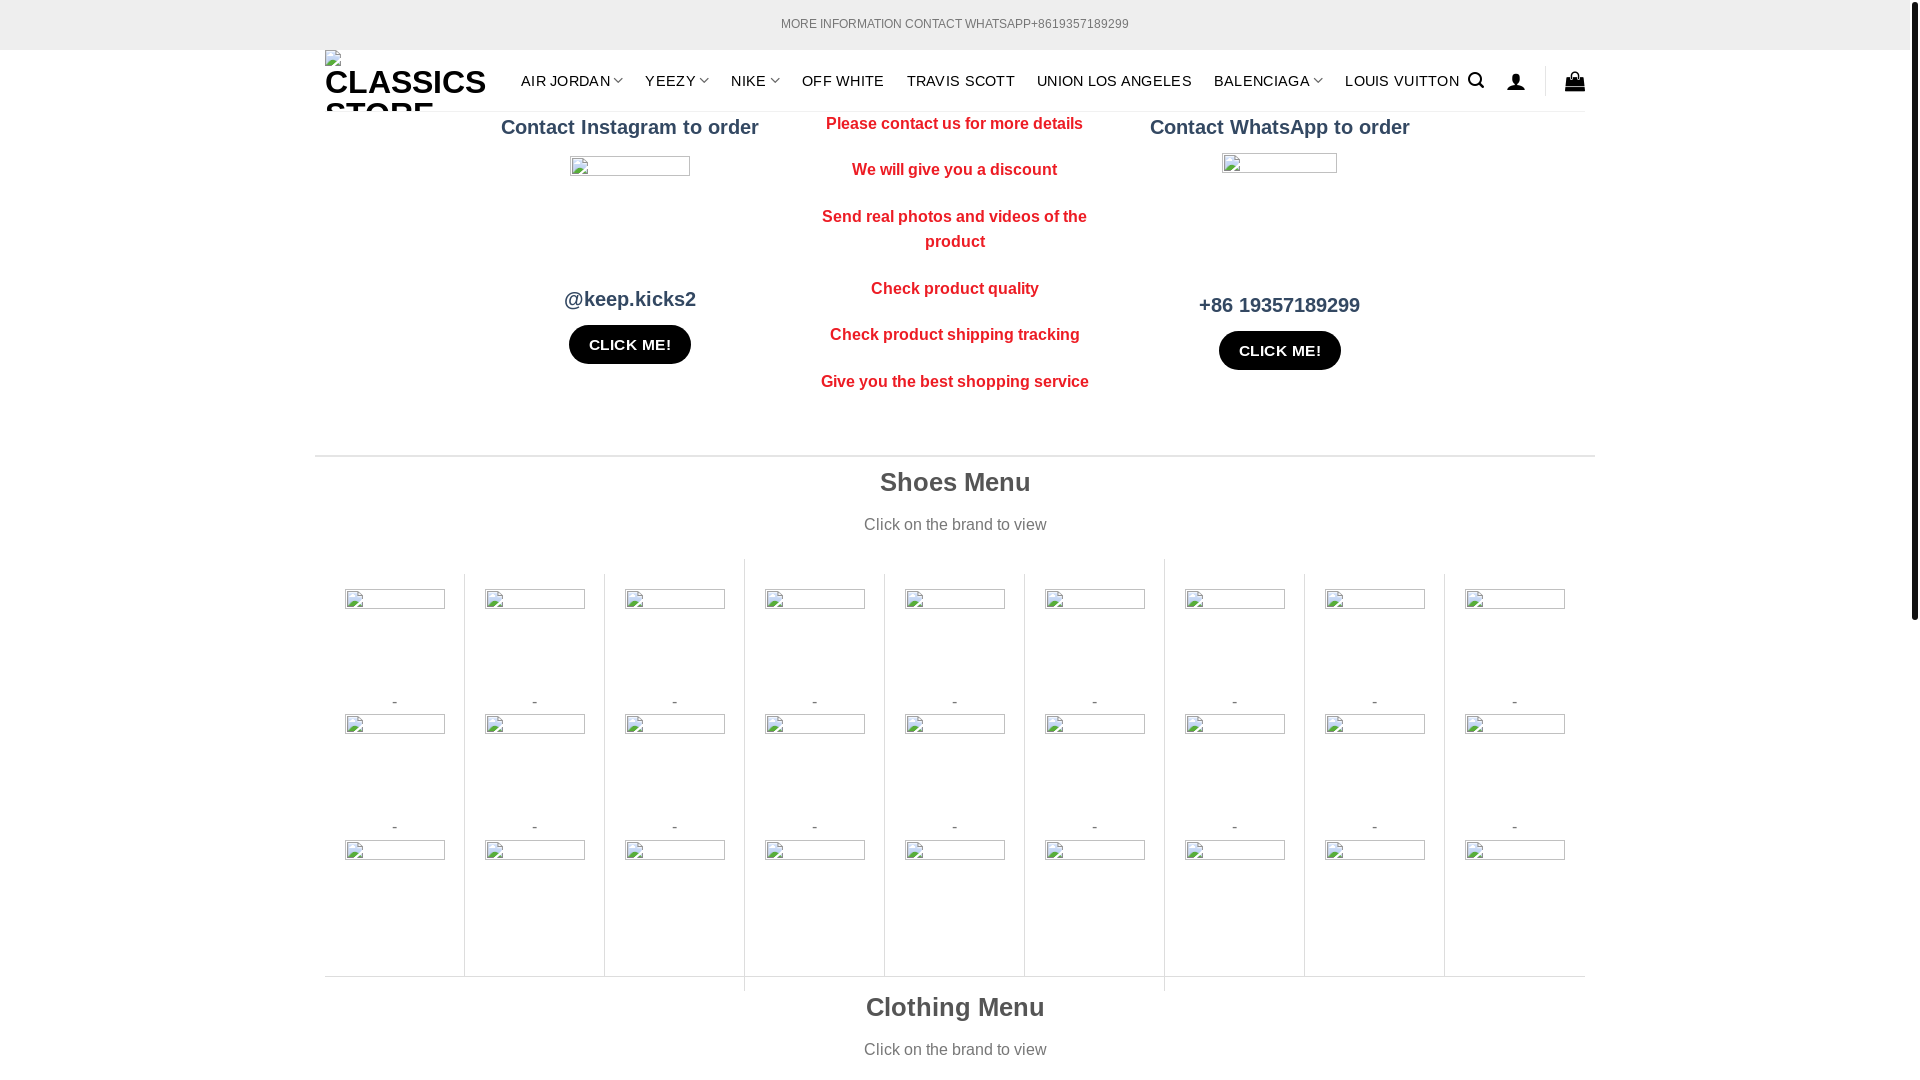Select top banner WhatsApp contact text
The height and width of the screenshot is (1080, 1920).
(955, 24)
